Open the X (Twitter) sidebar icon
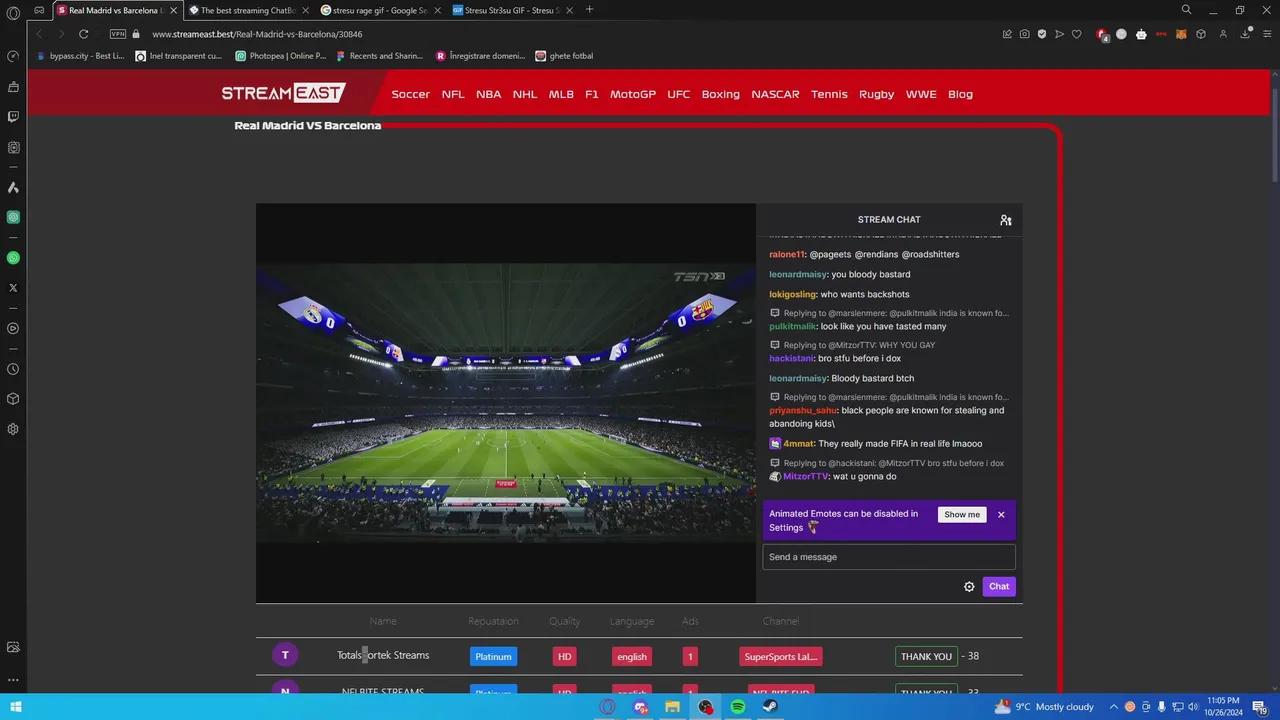Viewport: 1280px width, 720px height. (x=13, y=288)
